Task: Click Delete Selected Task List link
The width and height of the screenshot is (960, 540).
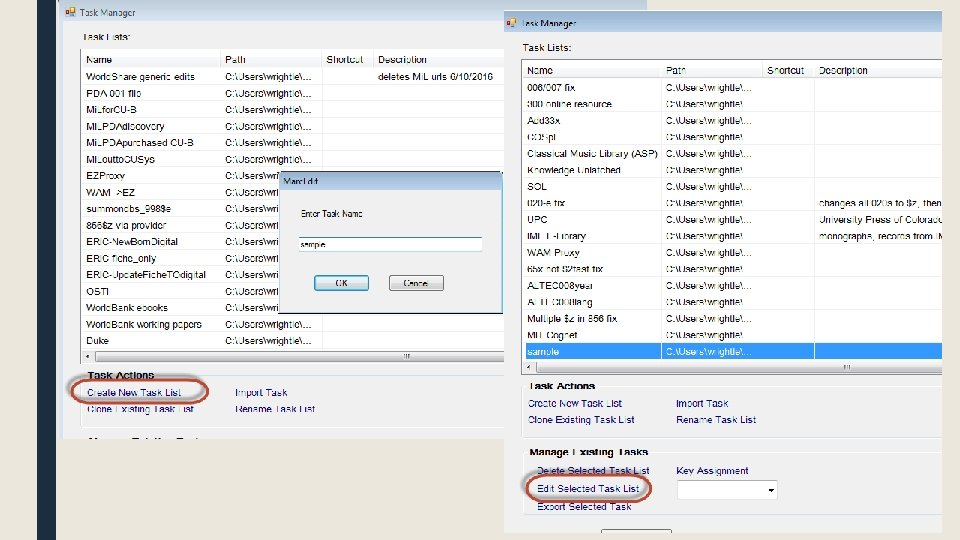Action: tap(593, 471)
